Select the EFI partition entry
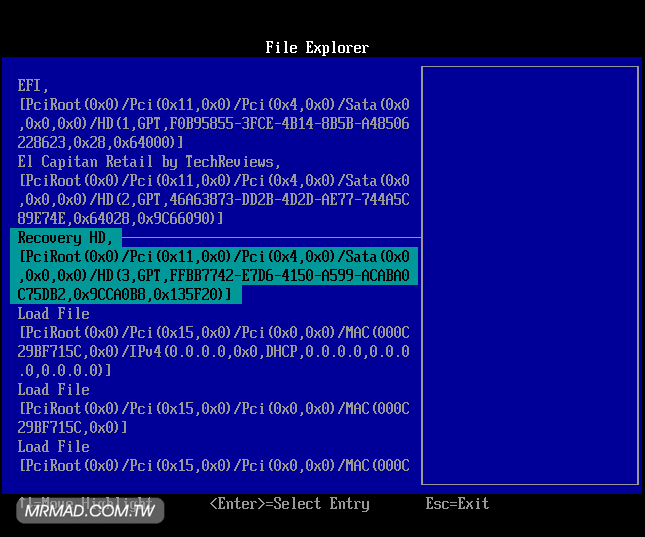Image resolution: width=645 pixels, height=537 pixels. coord(34,86)
